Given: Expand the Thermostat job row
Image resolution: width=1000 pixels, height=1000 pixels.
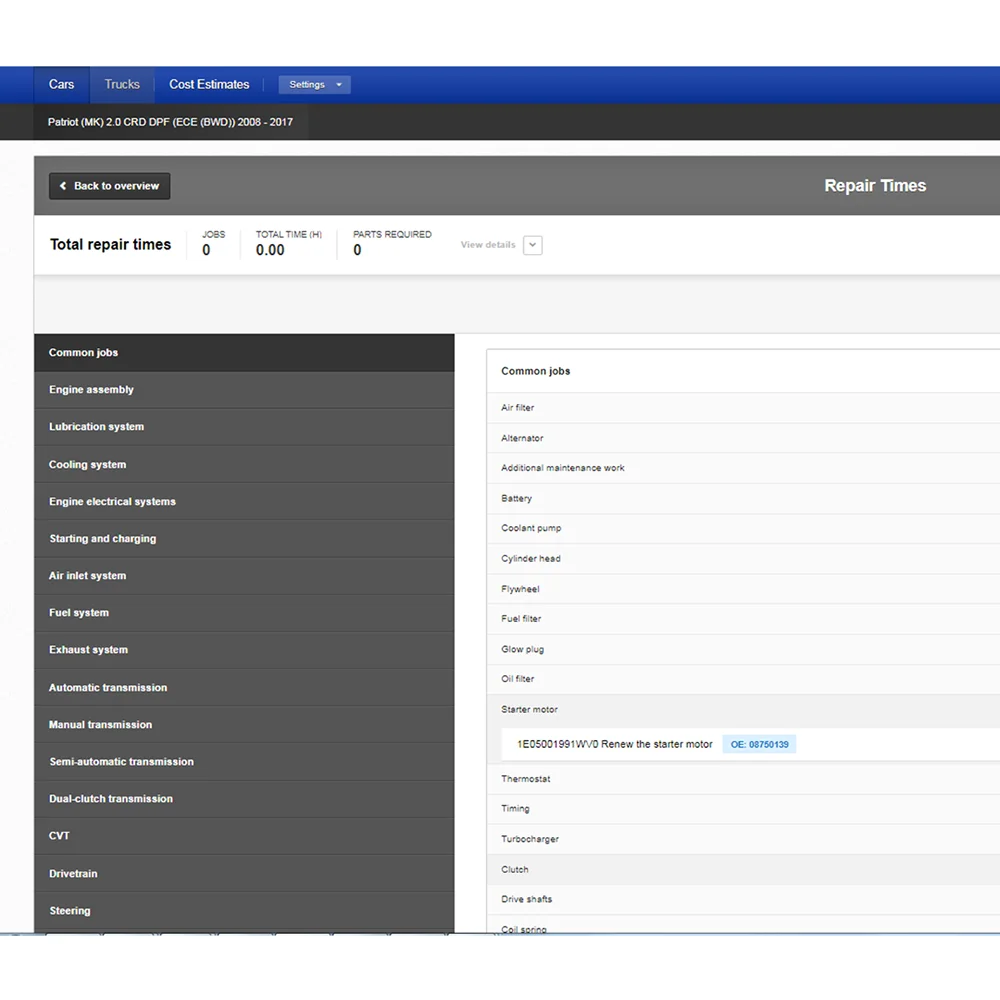Looking at the screenshot, I should [x=526, y=779].
